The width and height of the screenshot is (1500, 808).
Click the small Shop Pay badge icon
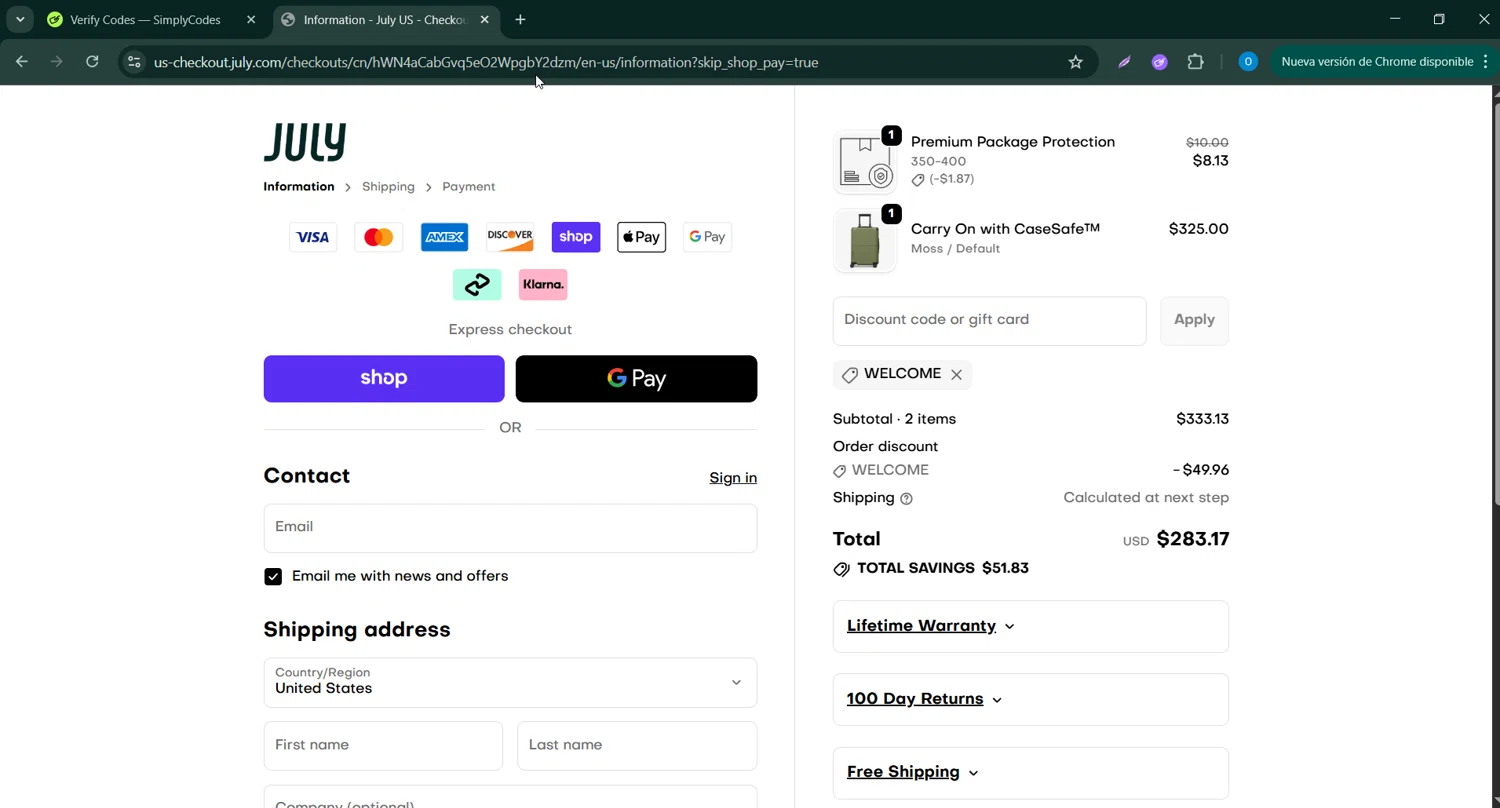tap(576, 237)
